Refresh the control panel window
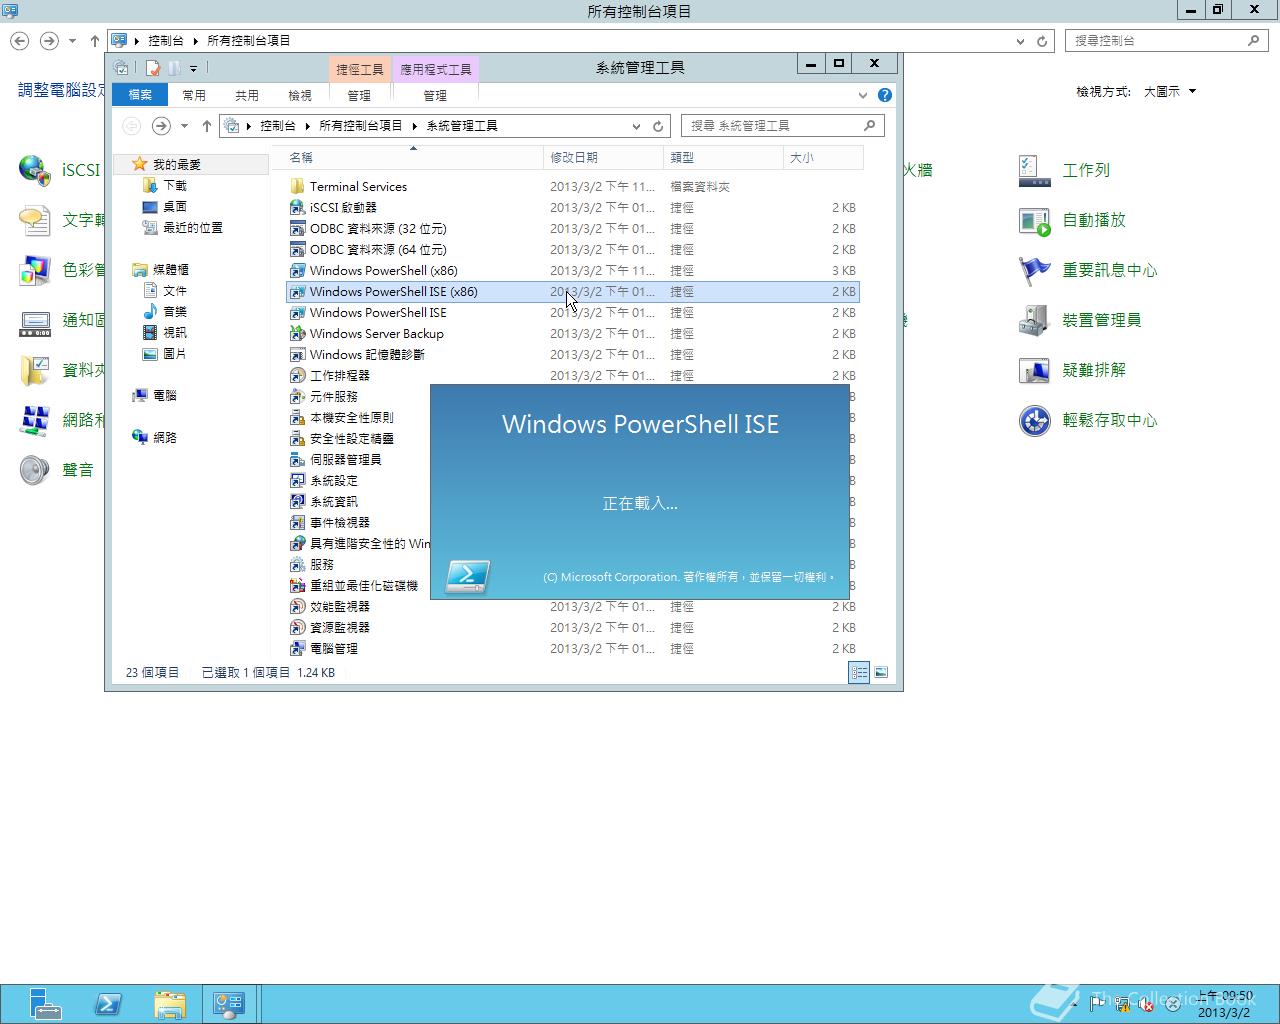The width and height of the screenshot is (1280, 1024). click(1042, 41)
